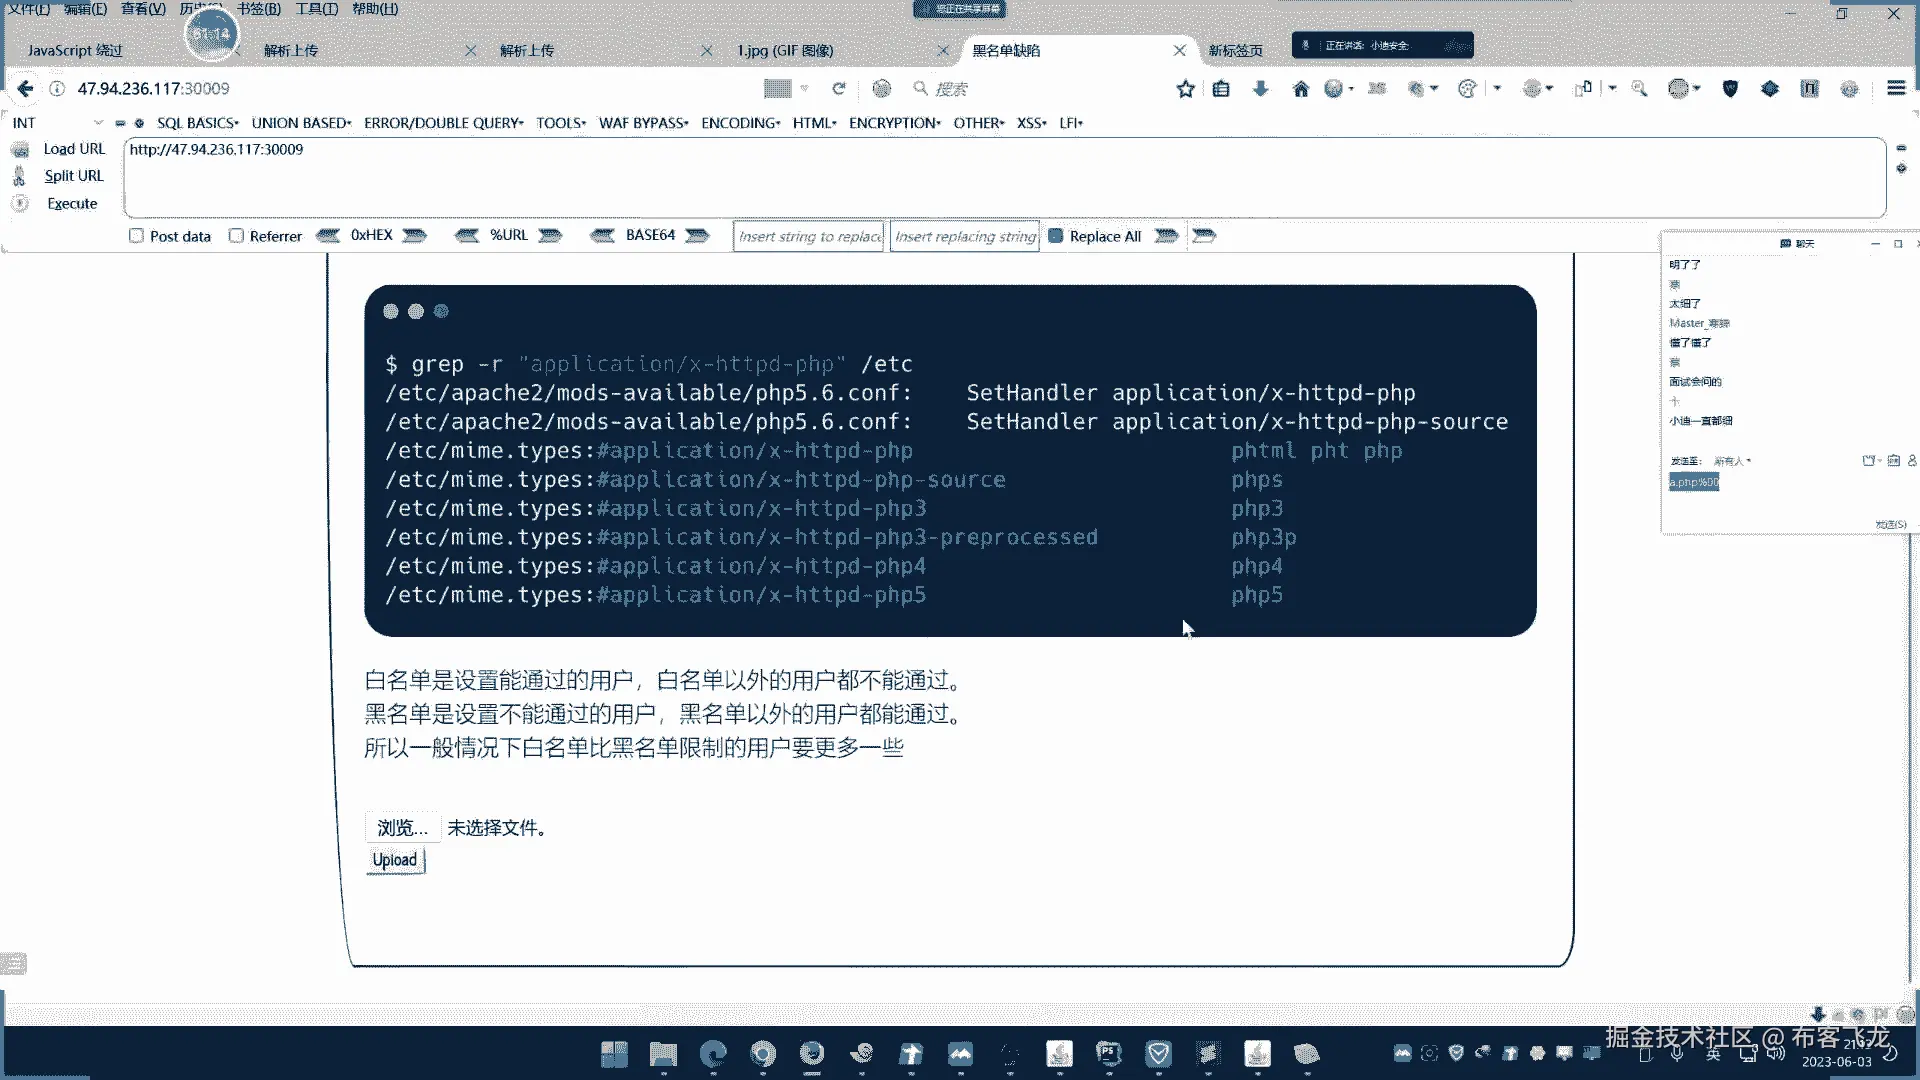1920x1080 pixels.
Task: Open the downloads arrow icon
Action: pyautogui.click(x=1260, y=88)
